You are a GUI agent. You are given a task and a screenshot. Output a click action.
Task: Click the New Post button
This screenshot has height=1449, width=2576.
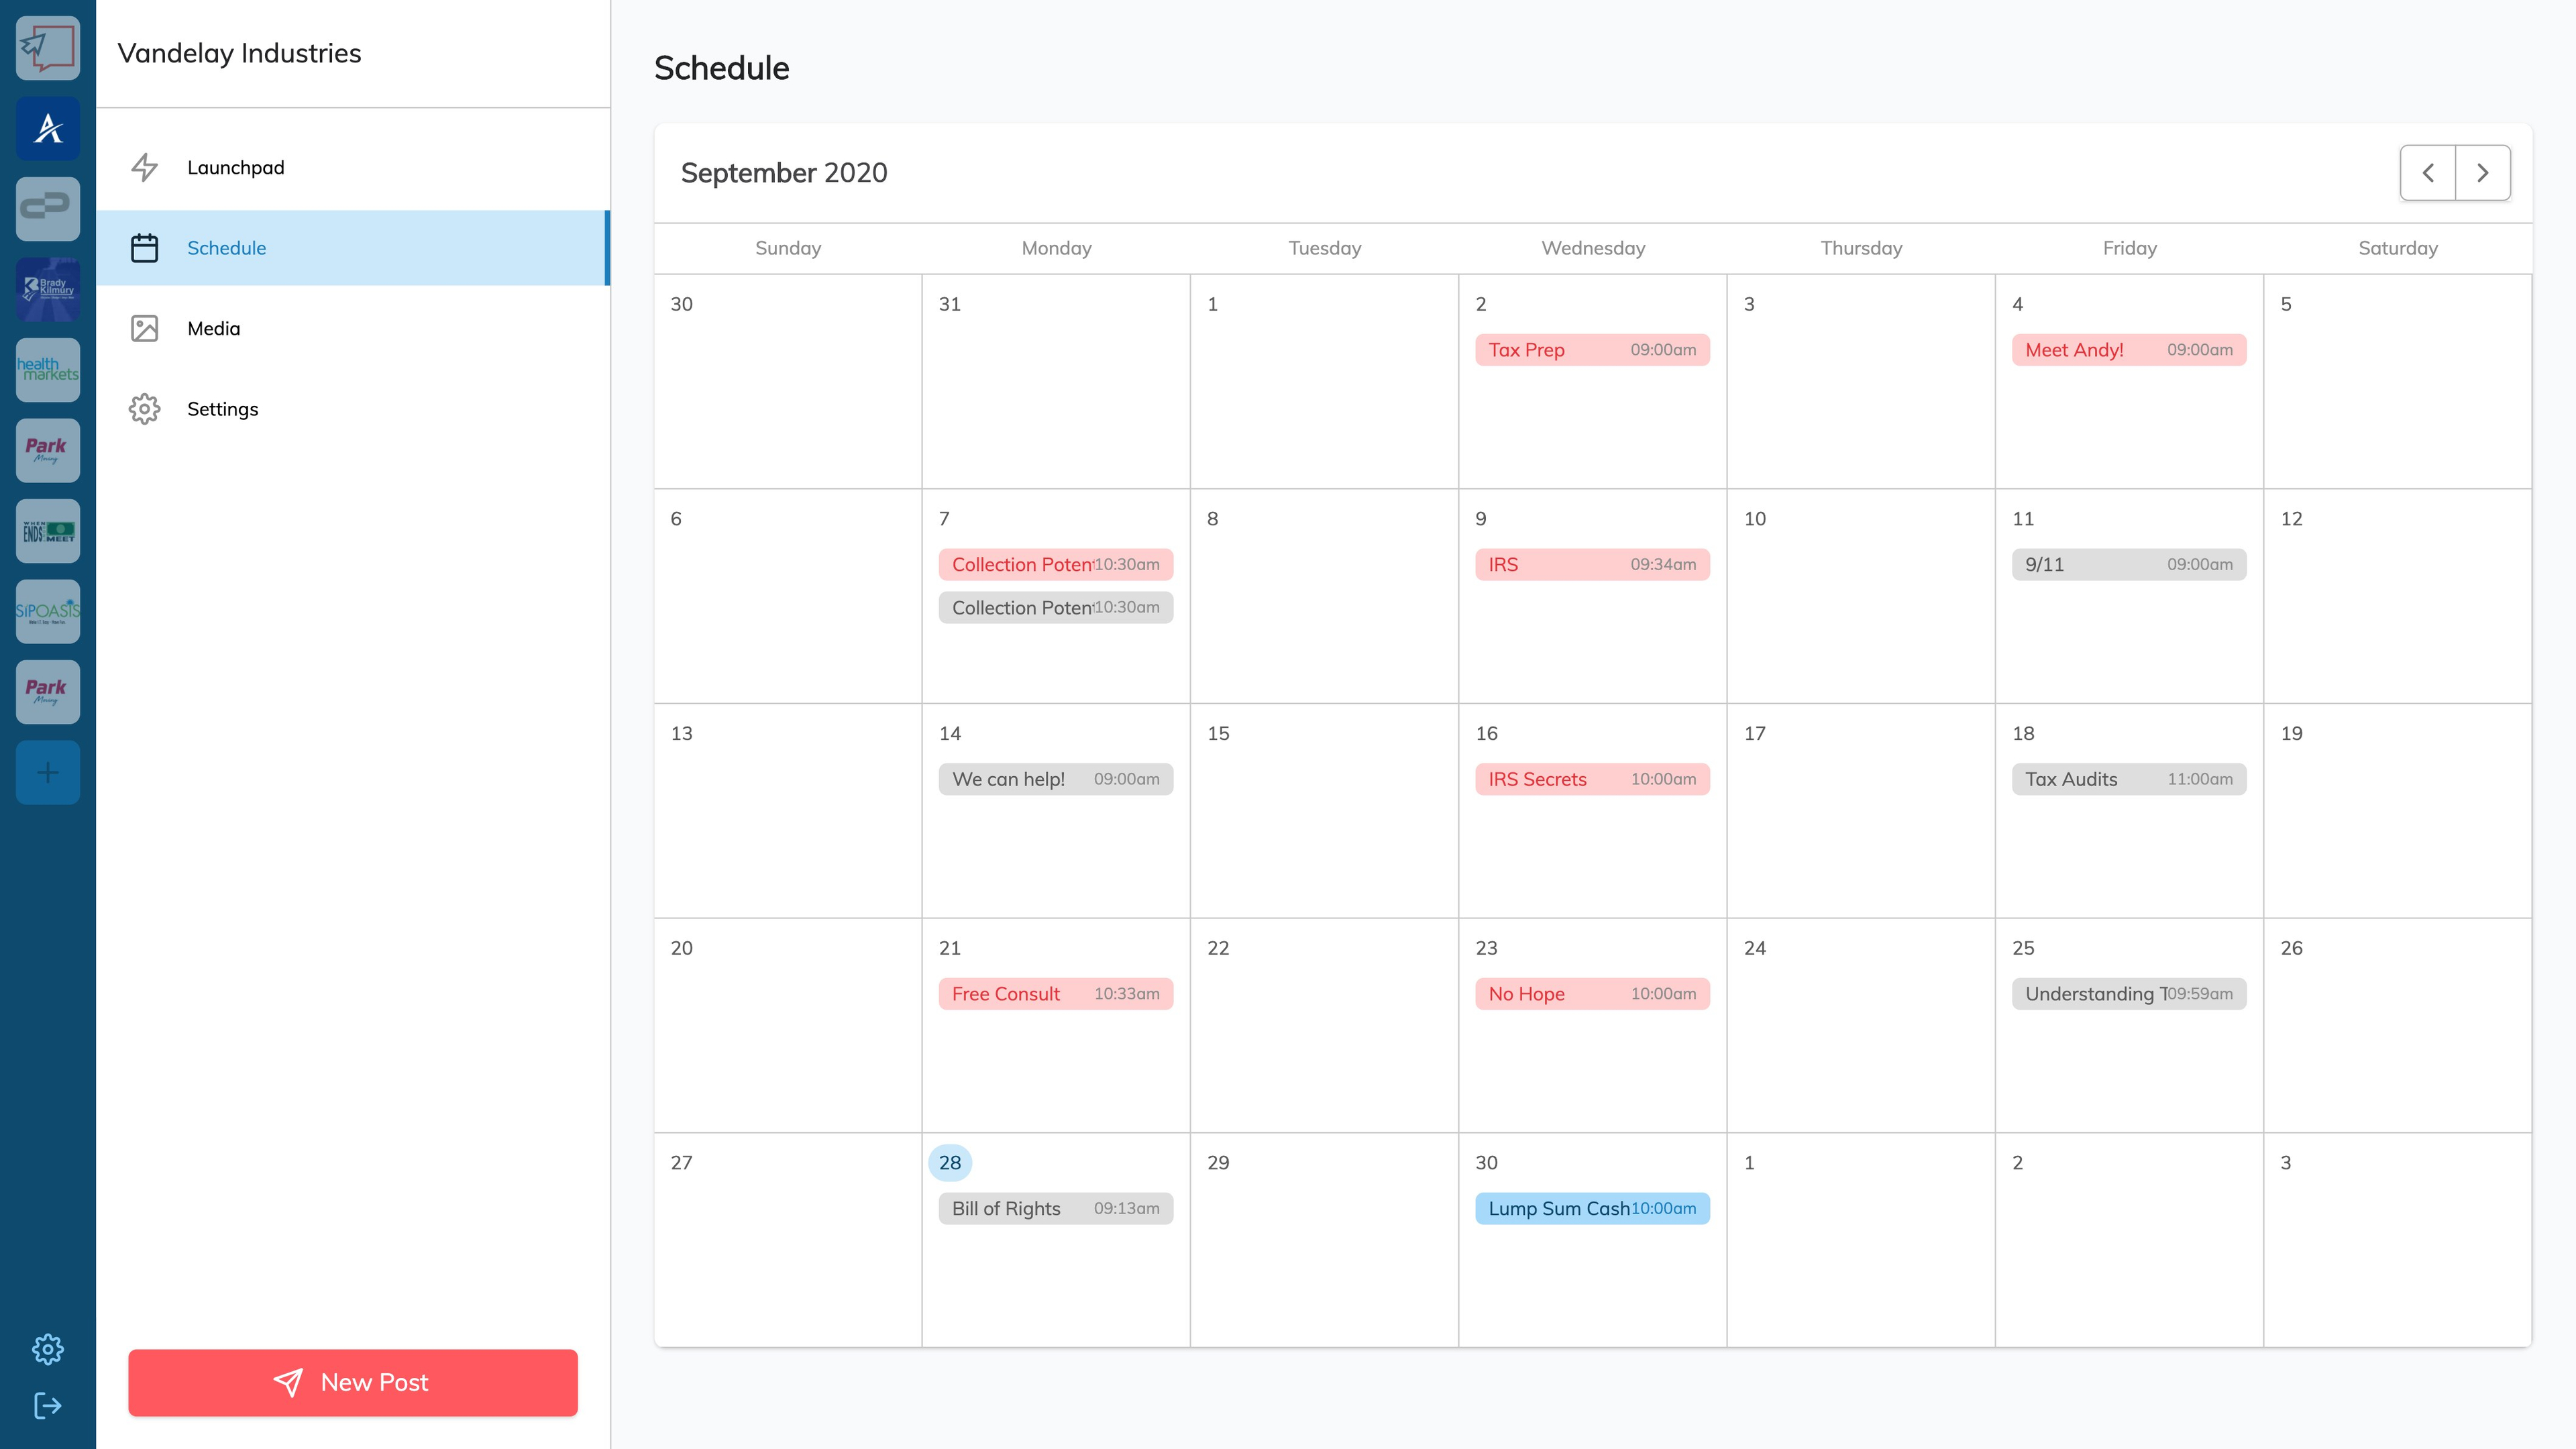pyautogui.click(x=353, y=1382)
